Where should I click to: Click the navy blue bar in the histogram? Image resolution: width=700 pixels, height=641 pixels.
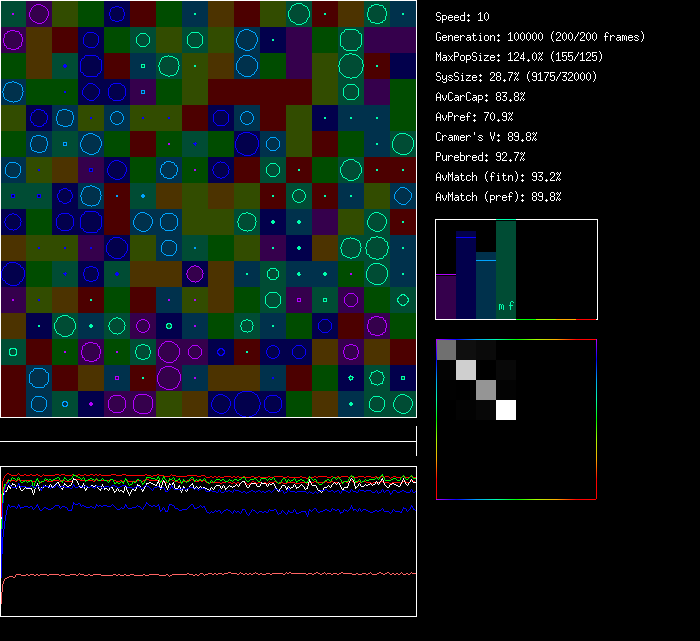pos(466,275)
